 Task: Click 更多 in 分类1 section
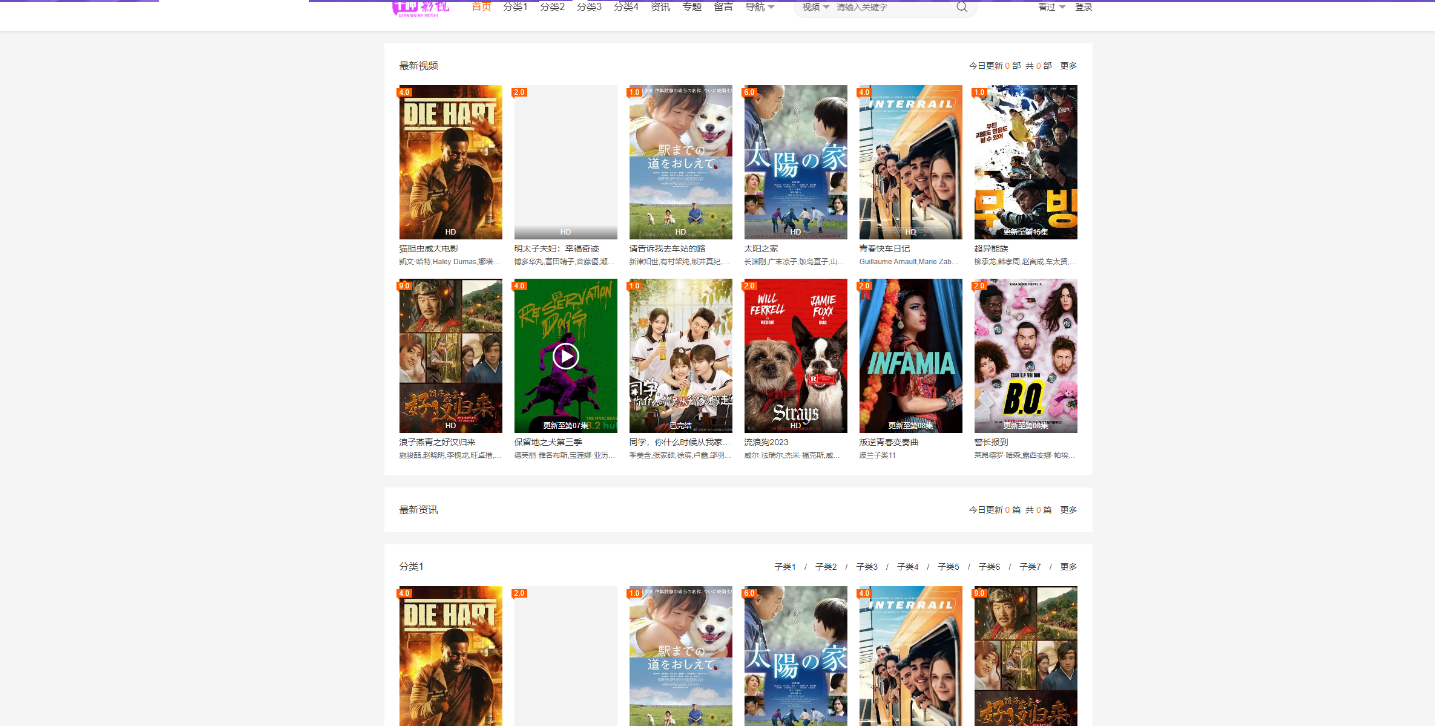pos(1069,567)
